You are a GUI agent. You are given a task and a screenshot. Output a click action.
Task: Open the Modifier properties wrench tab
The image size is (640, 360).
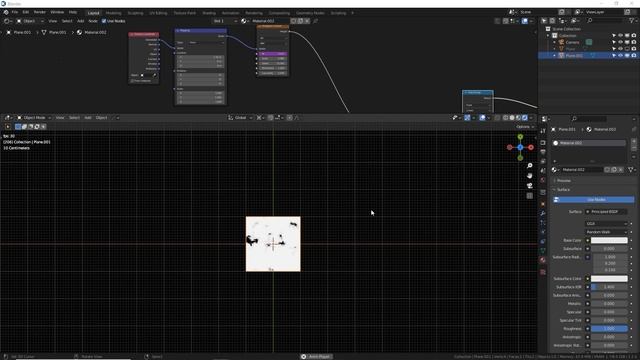pos(543,213)
